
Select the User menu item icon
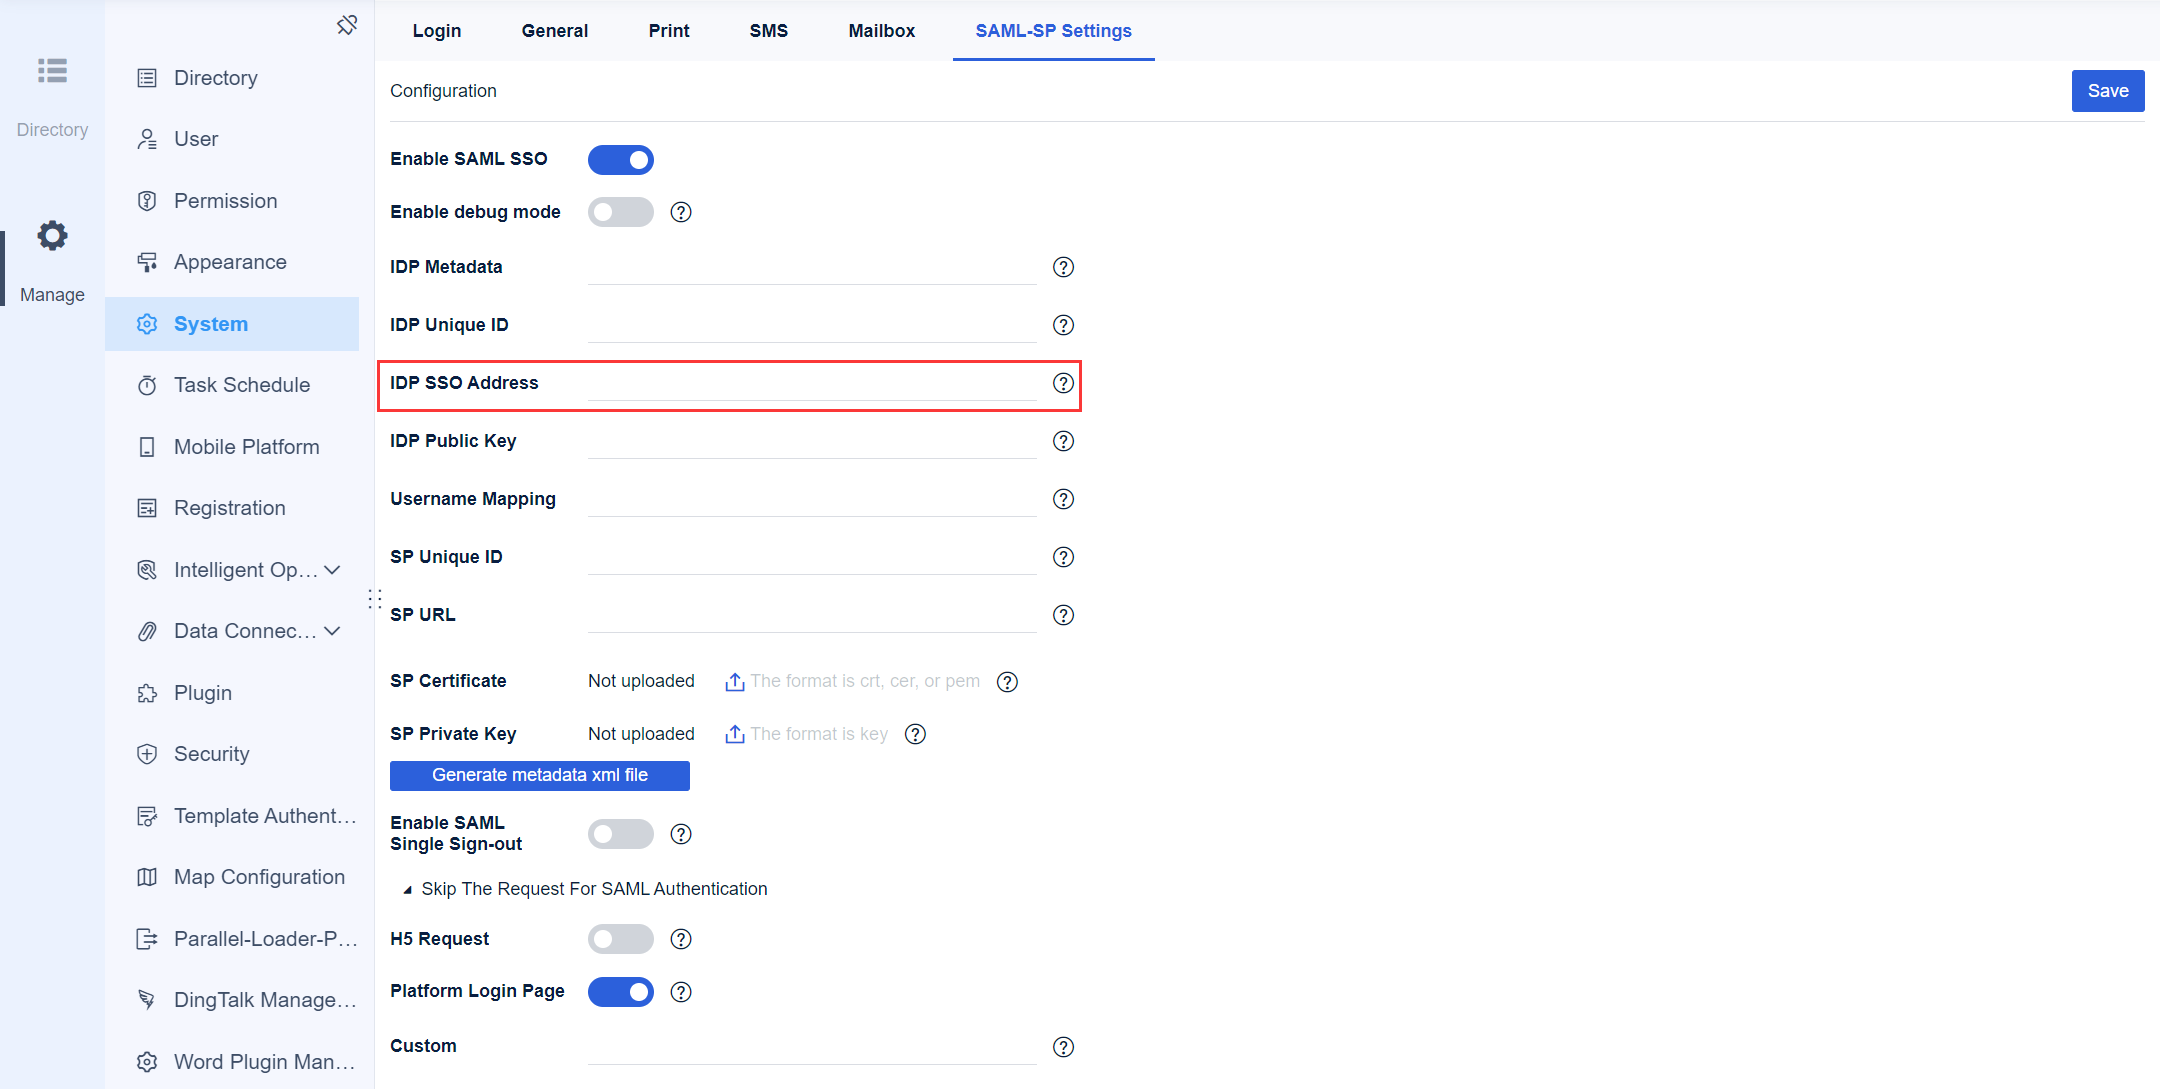(147, 139)
